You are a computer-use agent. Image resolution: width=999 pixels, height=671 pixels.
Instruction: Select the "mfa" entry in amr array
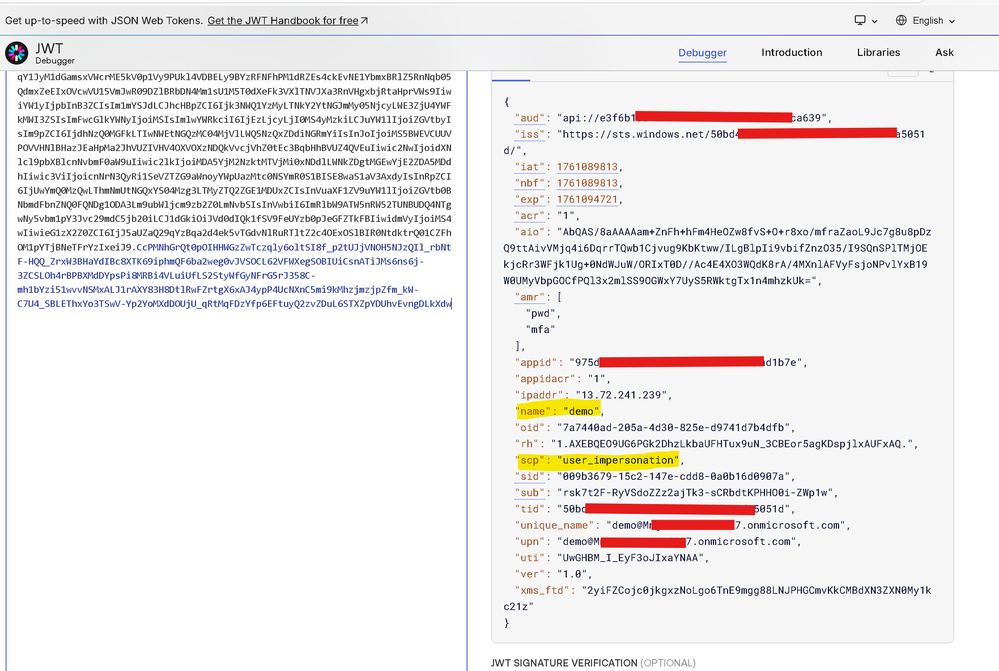click(x=540, y=329)
